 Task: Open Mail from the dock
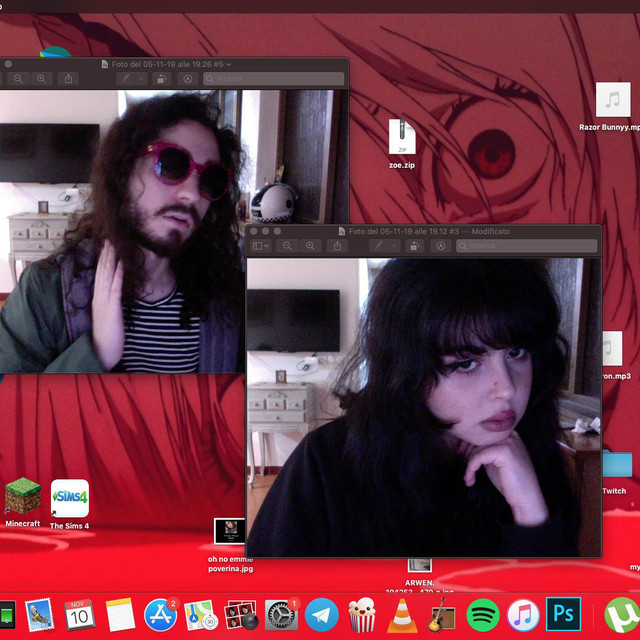(39, 615)
